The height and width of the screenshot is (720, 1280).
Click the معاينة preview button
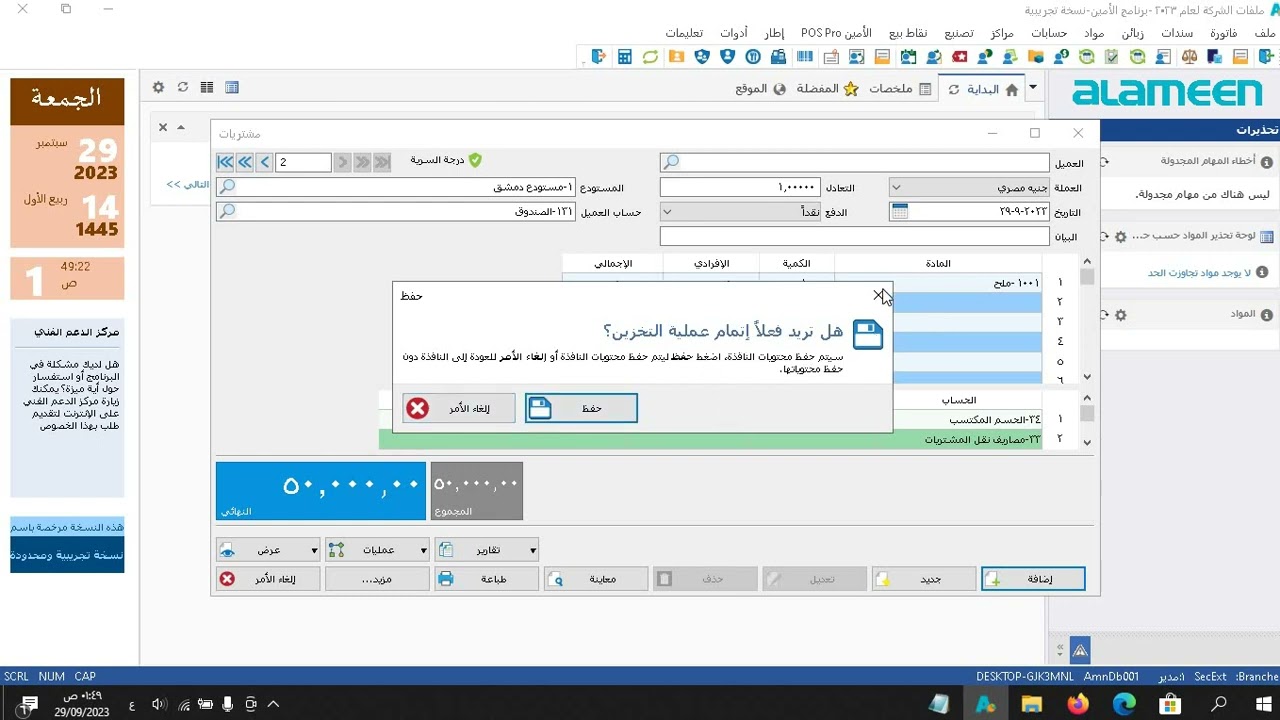(596, 579)
